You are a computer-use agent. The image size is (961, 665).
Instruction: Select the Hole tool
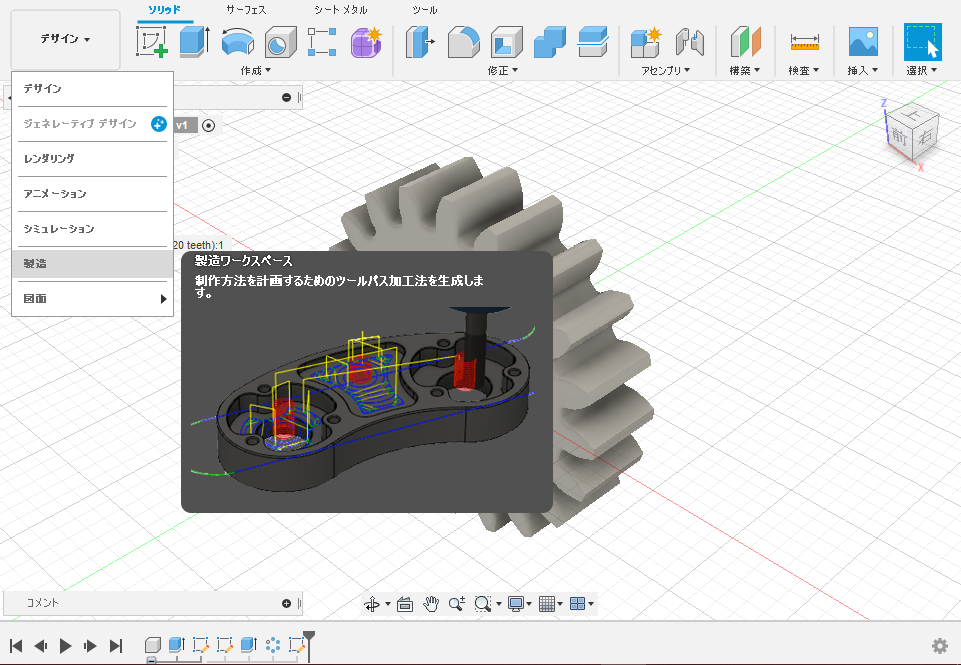(x=281, y=42)
